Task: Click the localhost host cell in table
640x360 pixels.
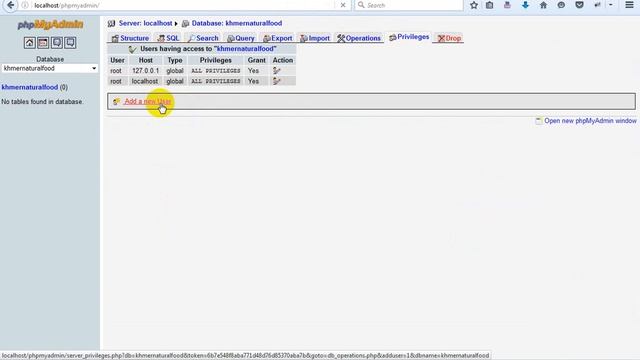Action: tap(144, 81)
